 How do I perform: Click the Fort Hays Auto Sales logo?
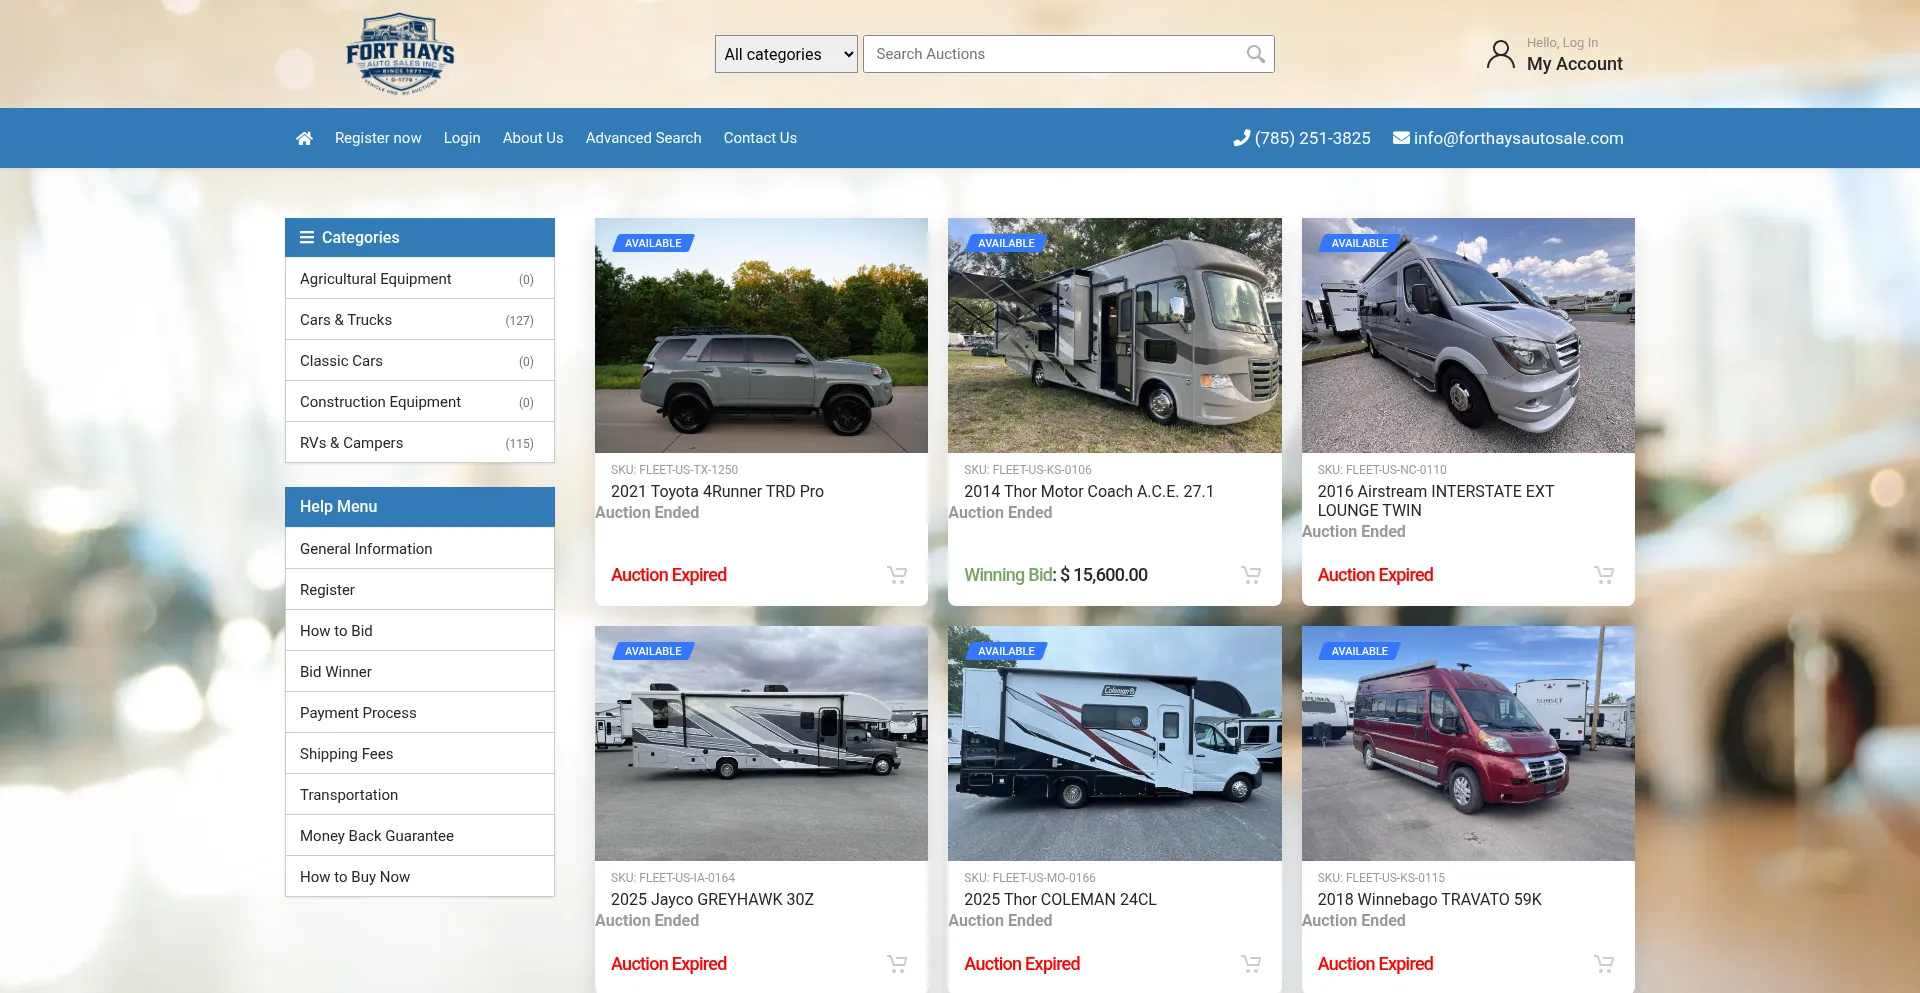click(400, 54)
